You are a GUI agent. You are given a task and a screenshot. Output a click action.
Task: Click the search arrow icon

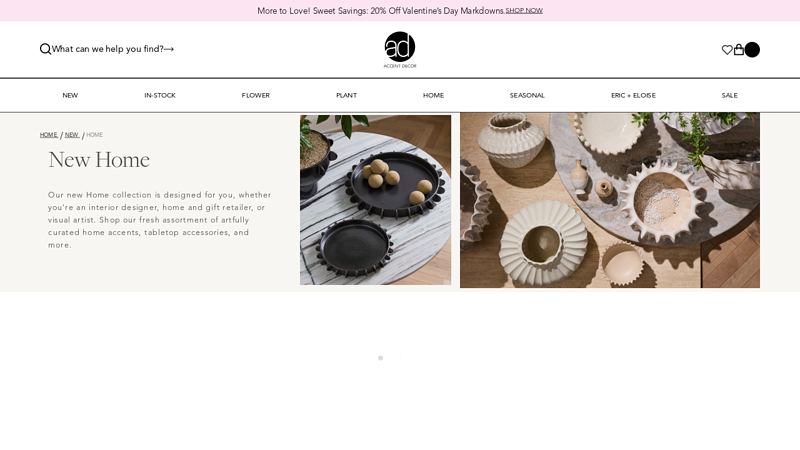pyautogui.click(x=169, y=49)
